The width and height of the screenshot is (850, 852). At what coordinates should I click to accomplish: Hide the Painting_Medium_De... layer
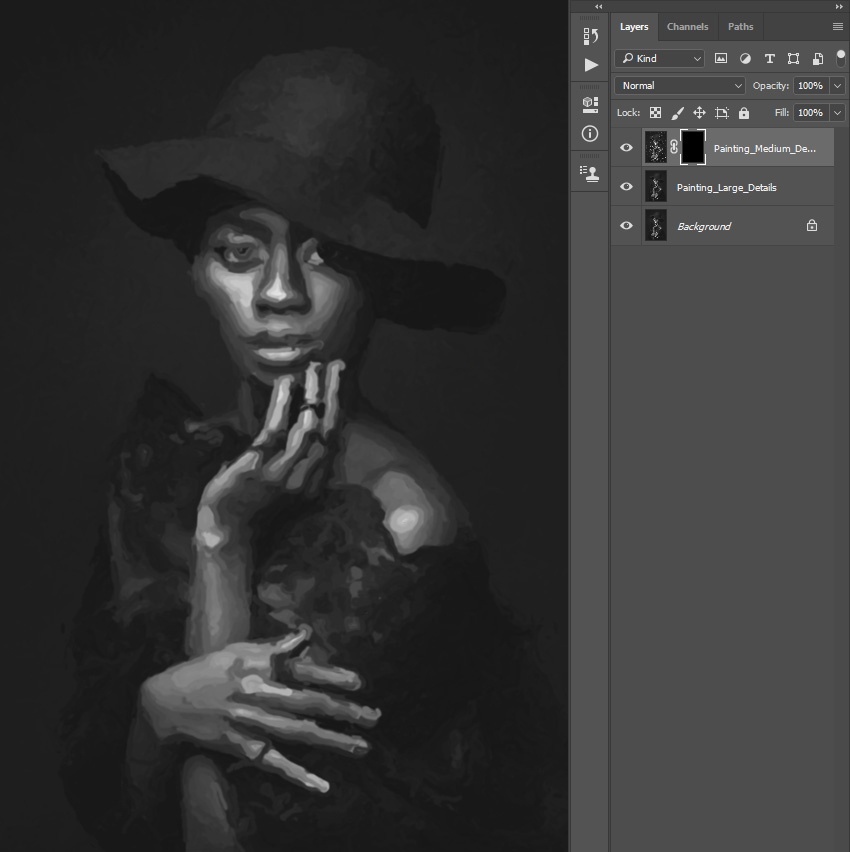click(626, 147)
